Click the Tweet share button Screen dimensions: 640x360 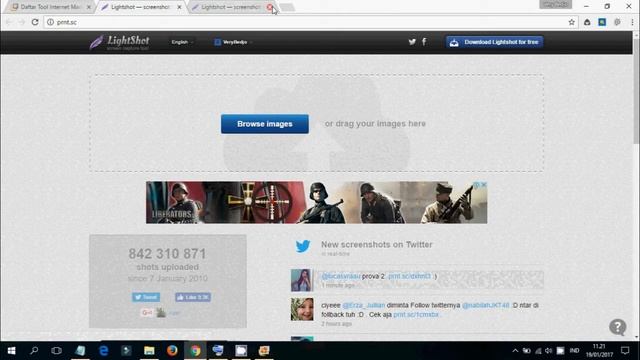(146, 297)
